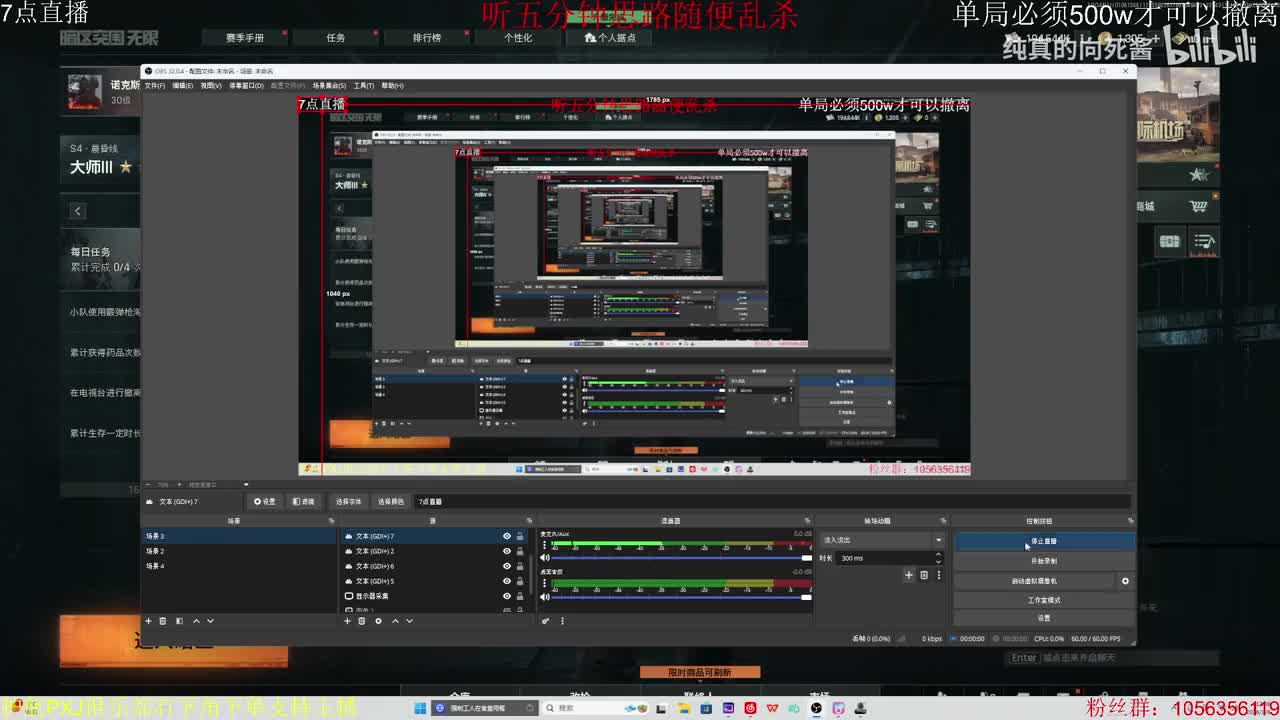Click the source text field 7点直播
Image resolution: width=1280 pixels, height=720 pixels.
pyautogui.click(x=772, y=501)
